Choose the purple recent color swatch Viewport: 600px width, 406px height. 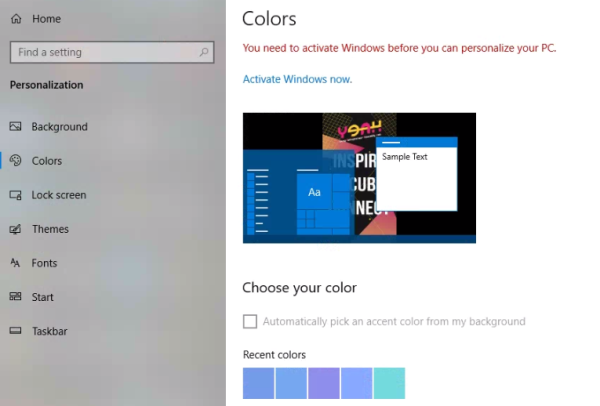tap(324, 383)
